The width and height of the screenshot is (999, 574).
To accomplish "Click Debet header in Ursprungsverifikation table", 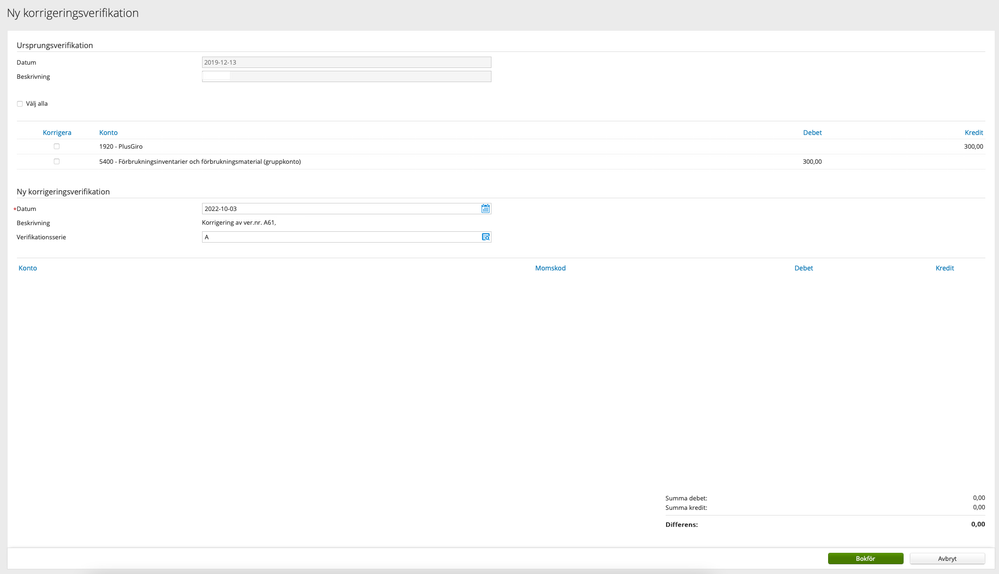I will pos(812,132).
